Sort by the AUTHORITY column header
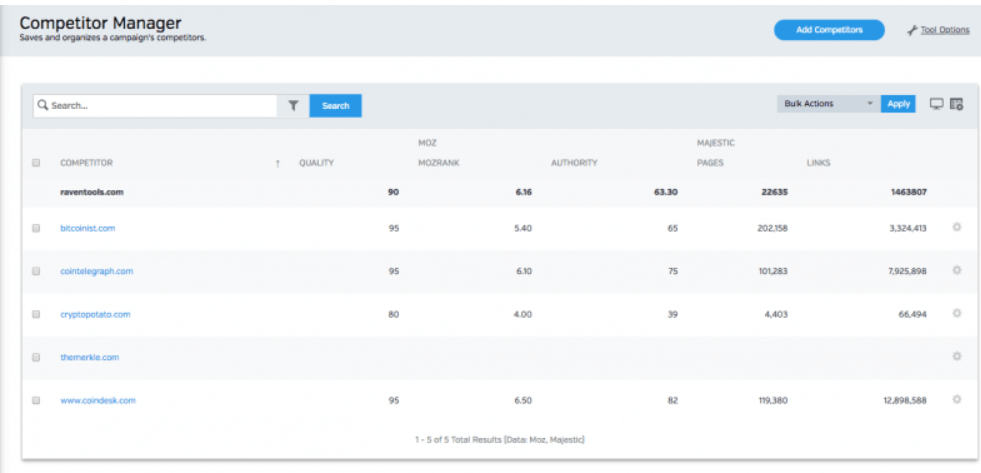This screenshot has width=981, height=473. [574, 163]
